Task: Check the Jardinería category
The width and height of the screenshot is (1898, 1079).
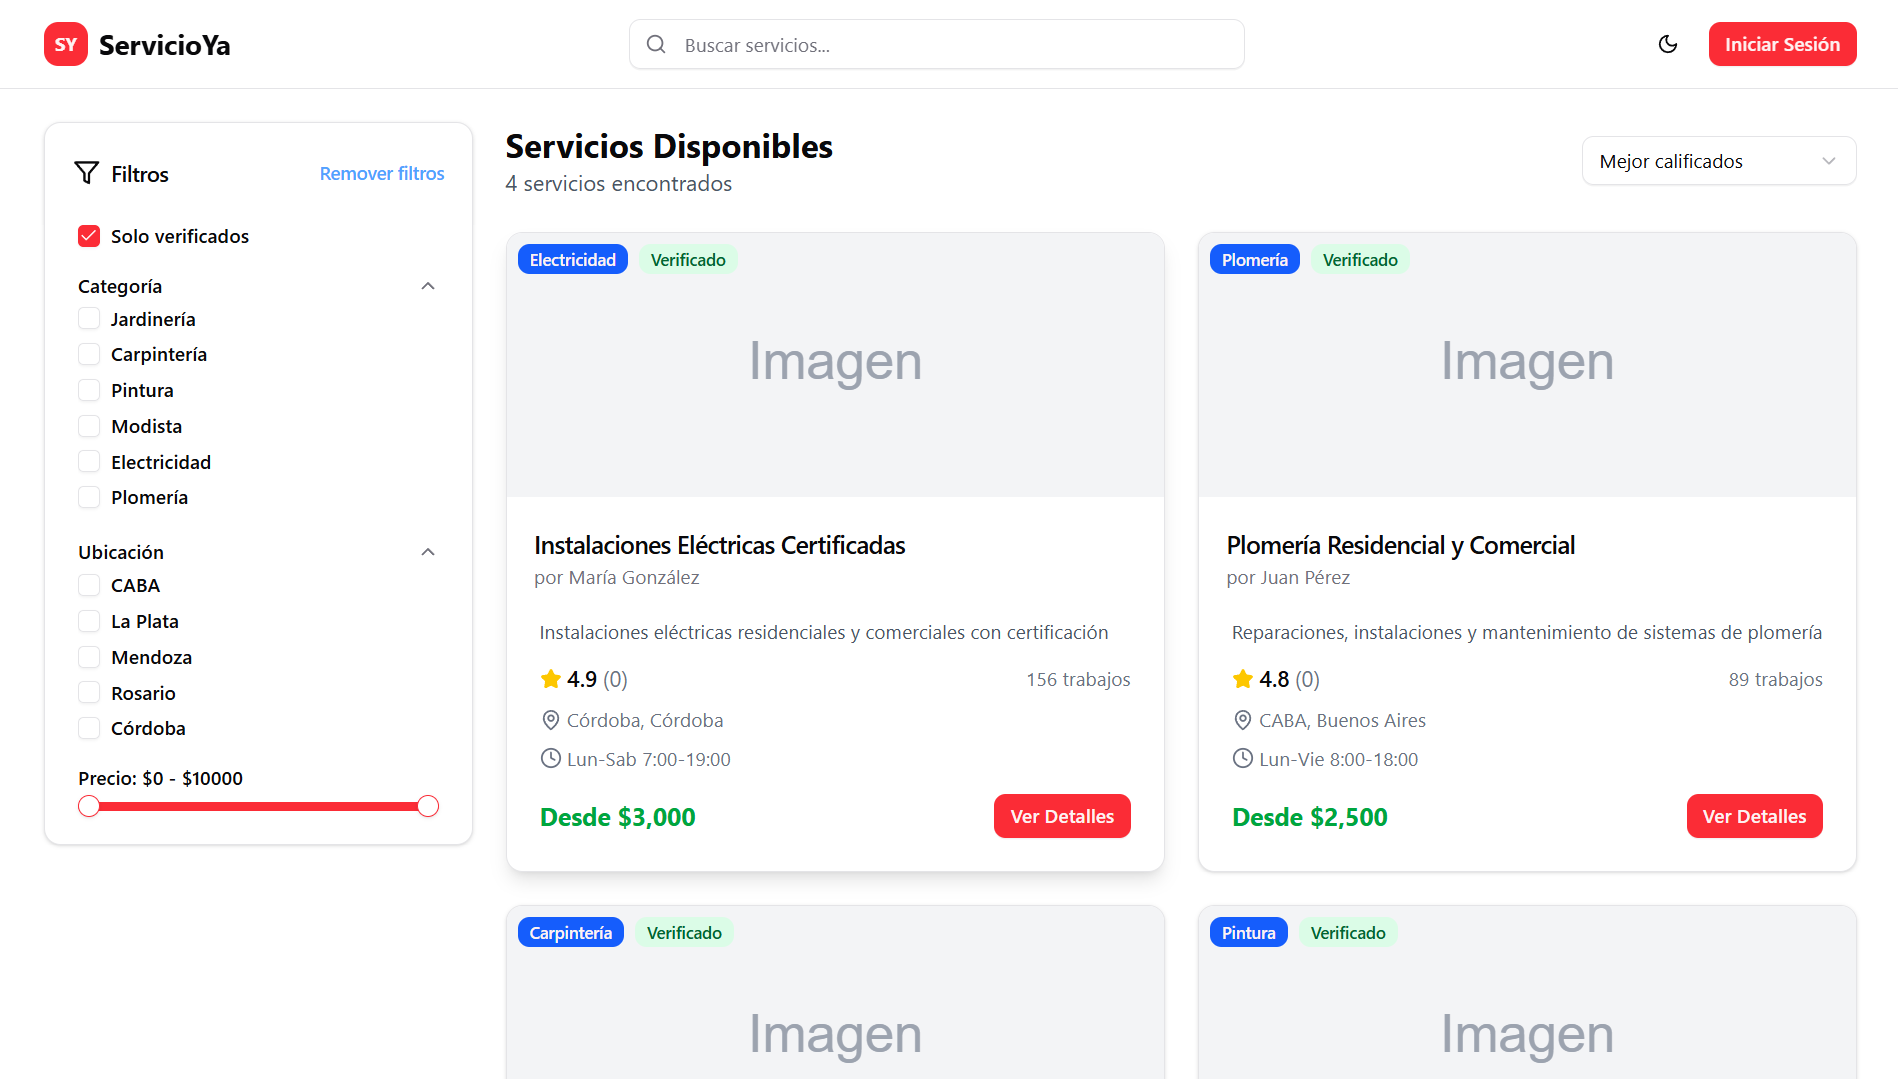Action: [x=89, y=318]
